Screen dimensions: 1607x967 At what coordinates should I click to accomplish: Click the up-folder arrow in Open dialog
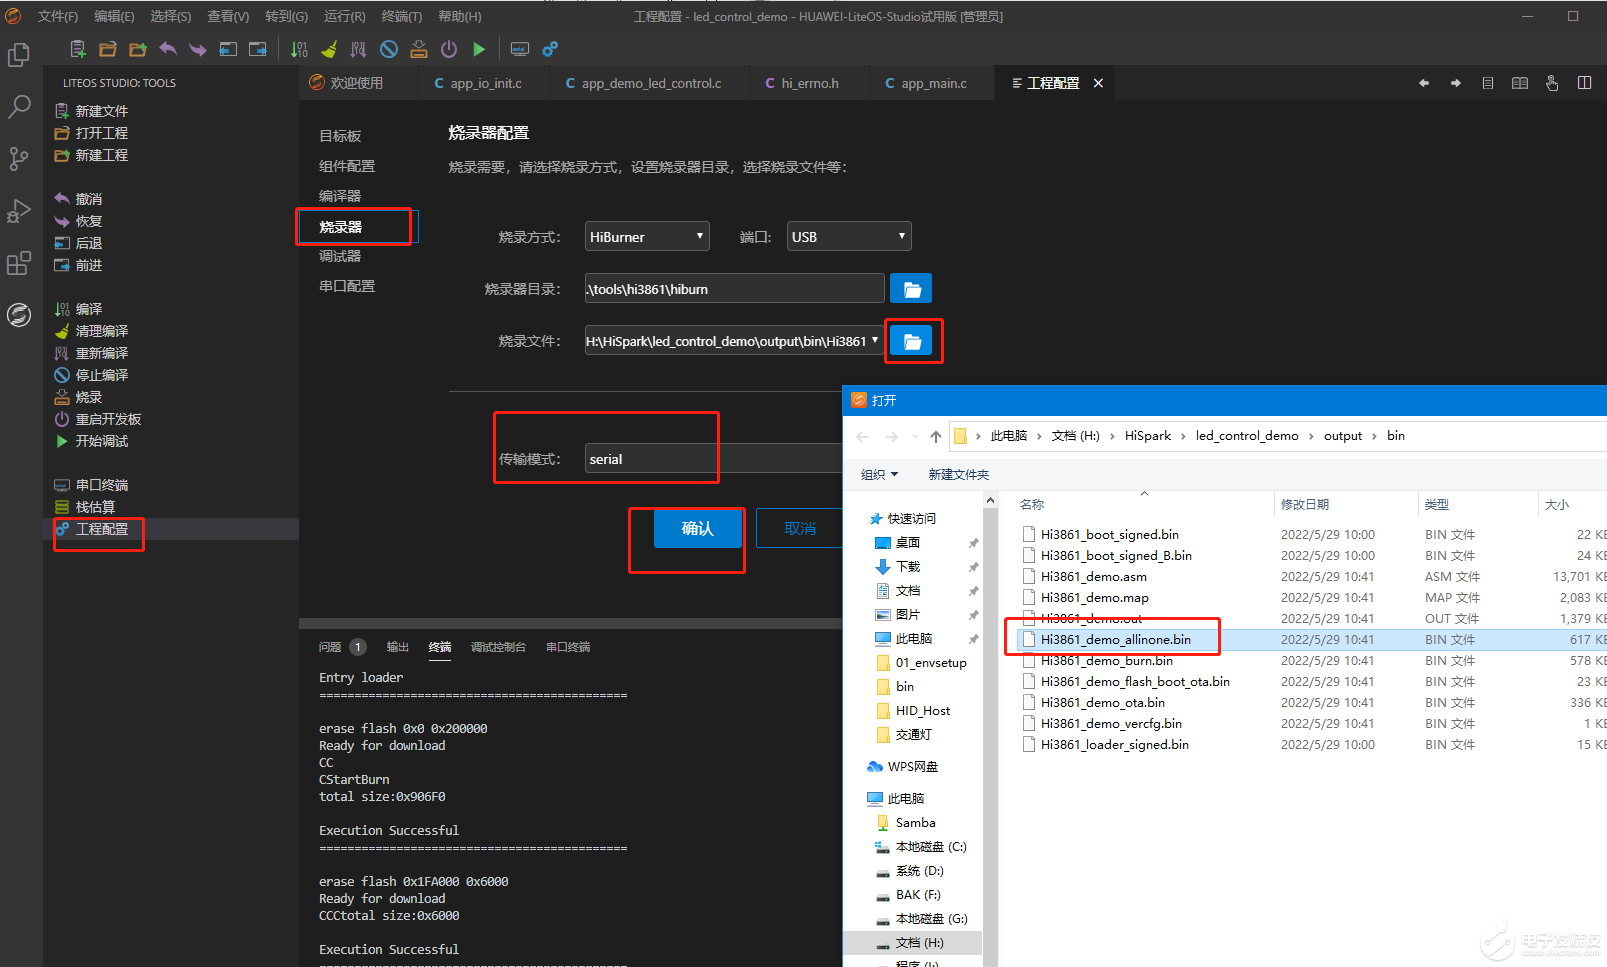click(x=936, y=436)
